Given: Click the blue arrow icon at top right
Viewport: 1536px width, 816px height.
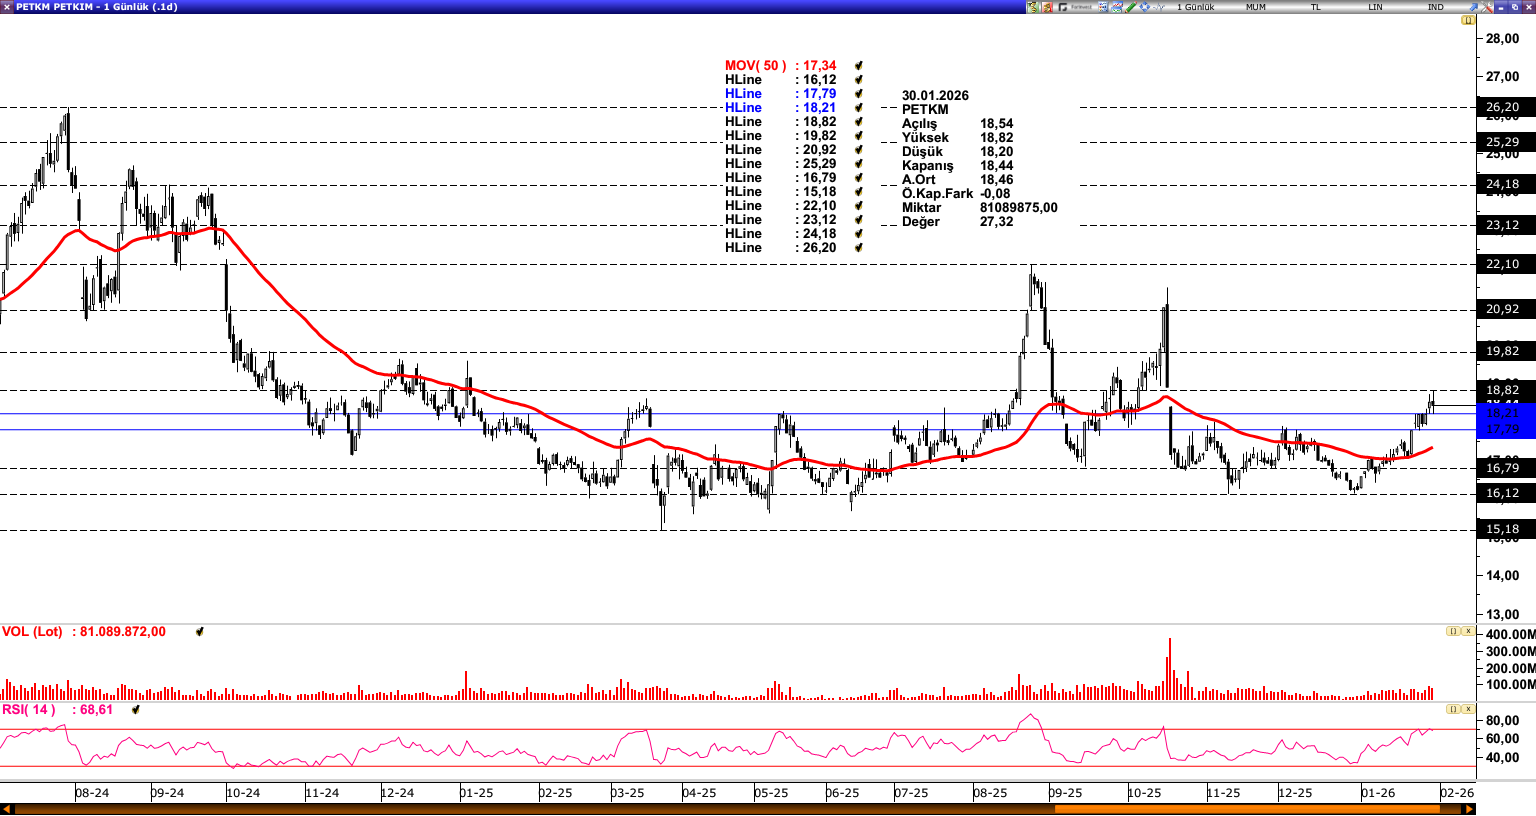Looking at the screenshot, I should (x=1473, y=7).
